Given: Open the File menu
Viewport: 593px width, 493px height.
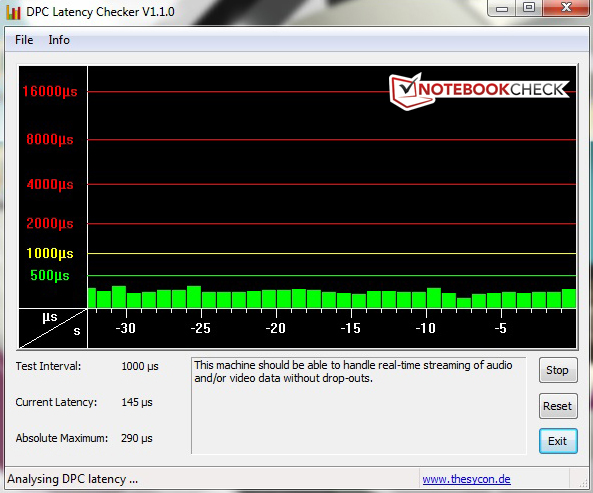Looking at the screenshot, I should (24, 40).
